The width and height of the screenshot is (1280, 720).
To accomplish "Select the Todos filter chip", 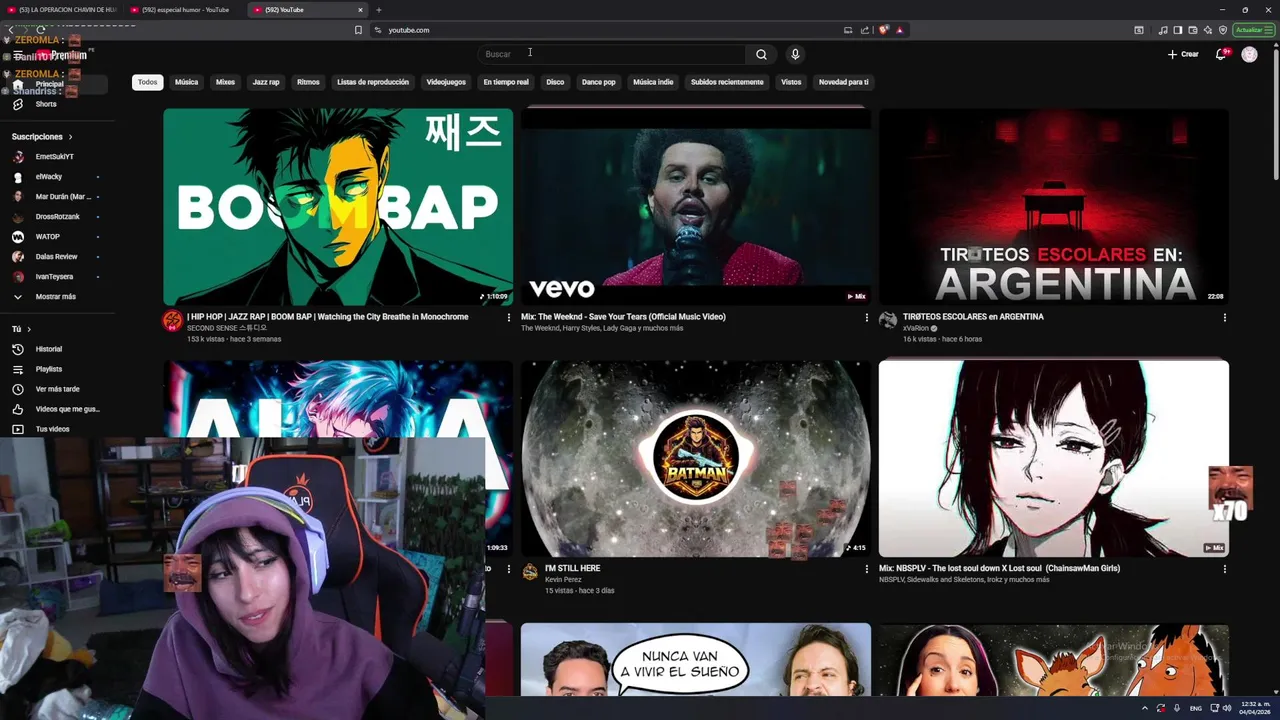I will pyautogui.click(x=148, y=82).
